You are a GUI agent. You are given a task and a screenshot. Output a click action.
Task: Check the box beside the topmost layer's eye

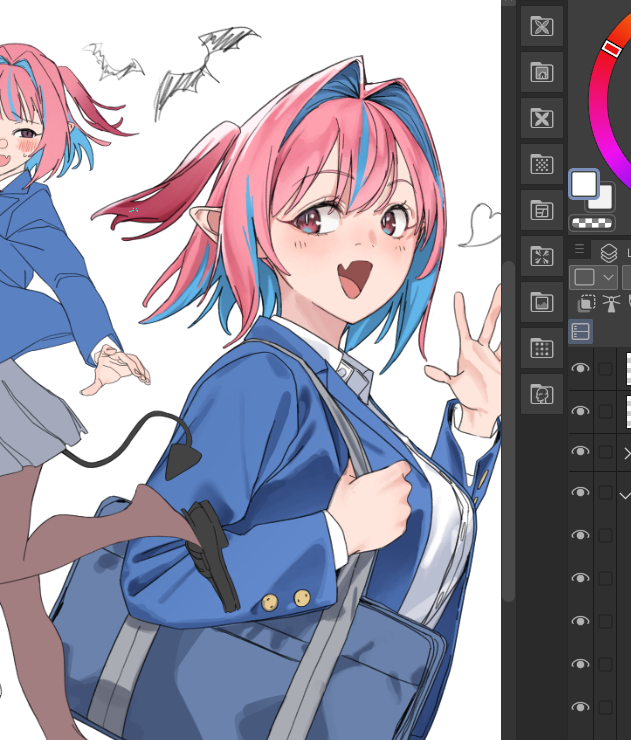tap(606, 369)
